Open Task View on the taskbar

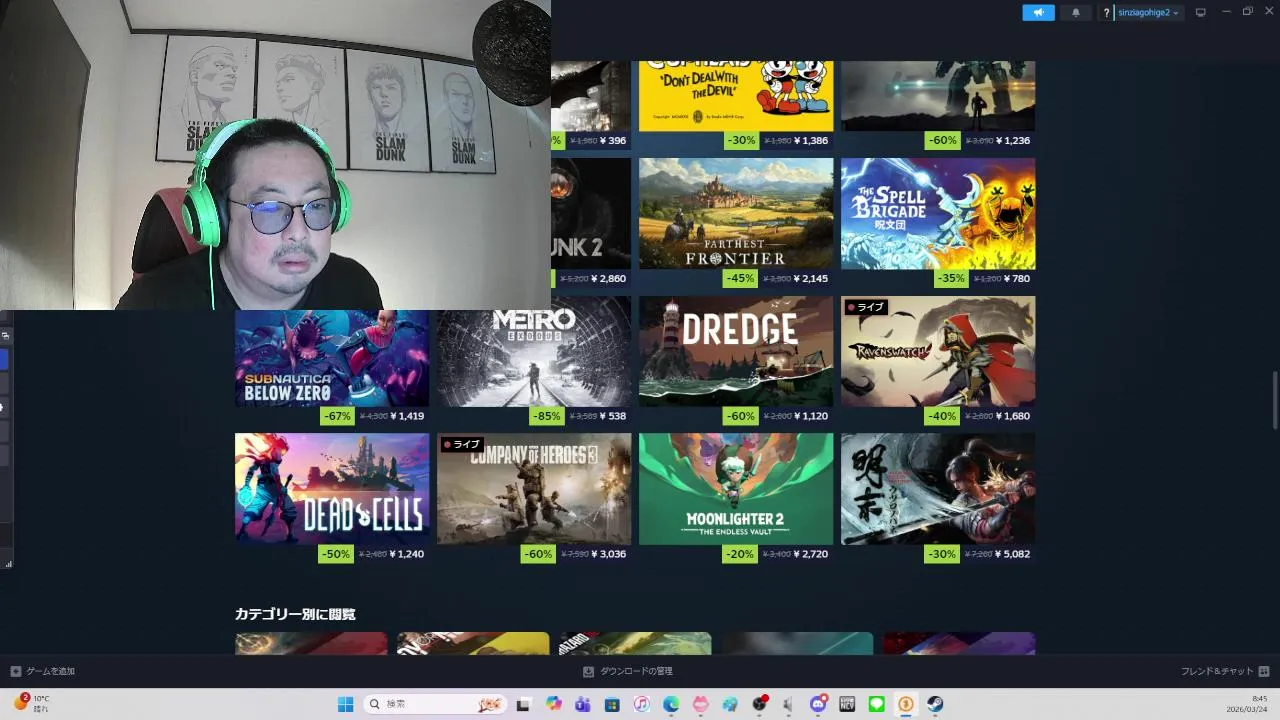click(523, 704)
